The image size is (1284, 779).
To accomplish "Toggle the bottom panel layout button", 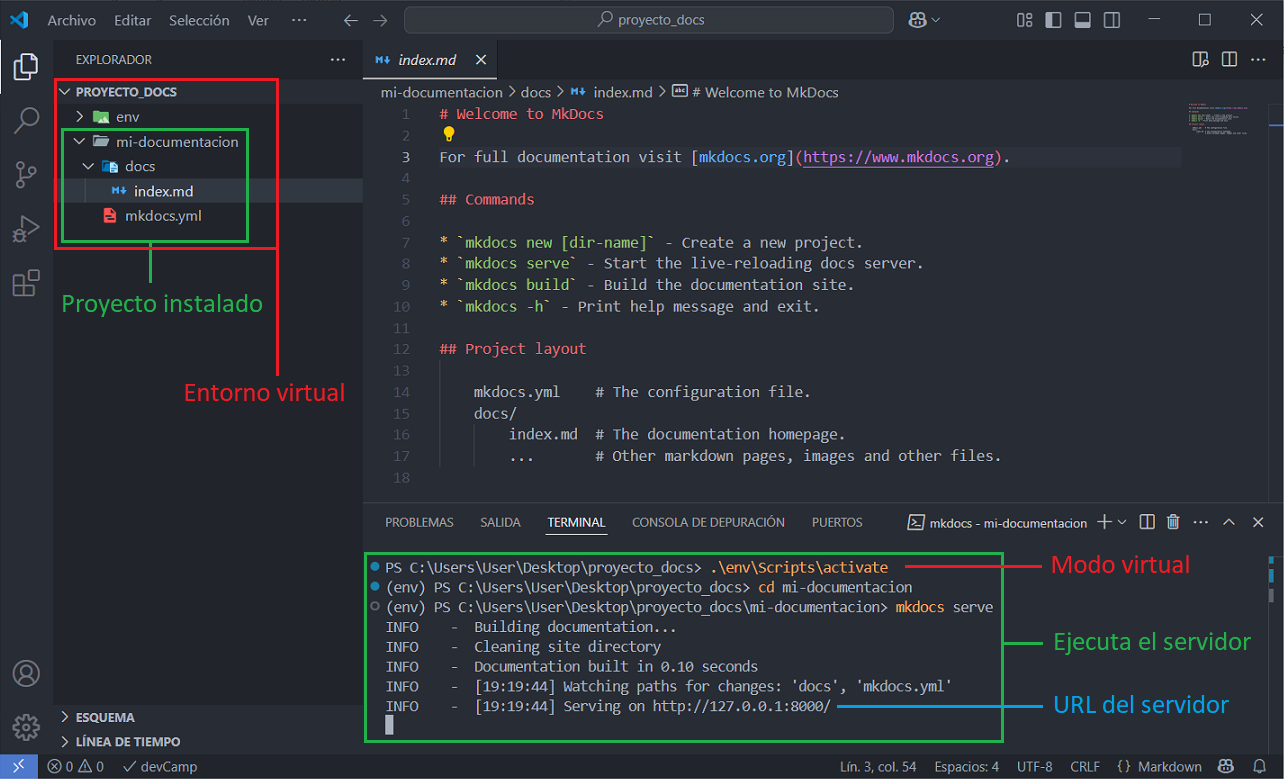I will point(1081,20).
